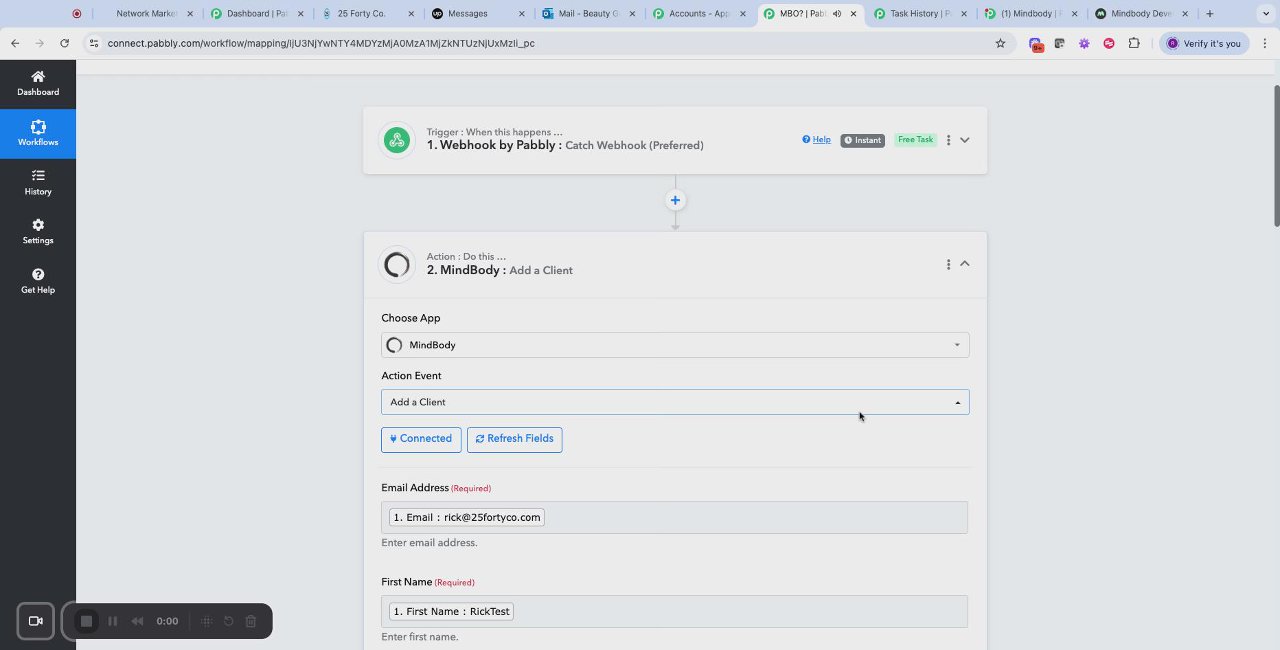Click the Email Address input field
Screen dimensions: 1280x650
[675, 517]
